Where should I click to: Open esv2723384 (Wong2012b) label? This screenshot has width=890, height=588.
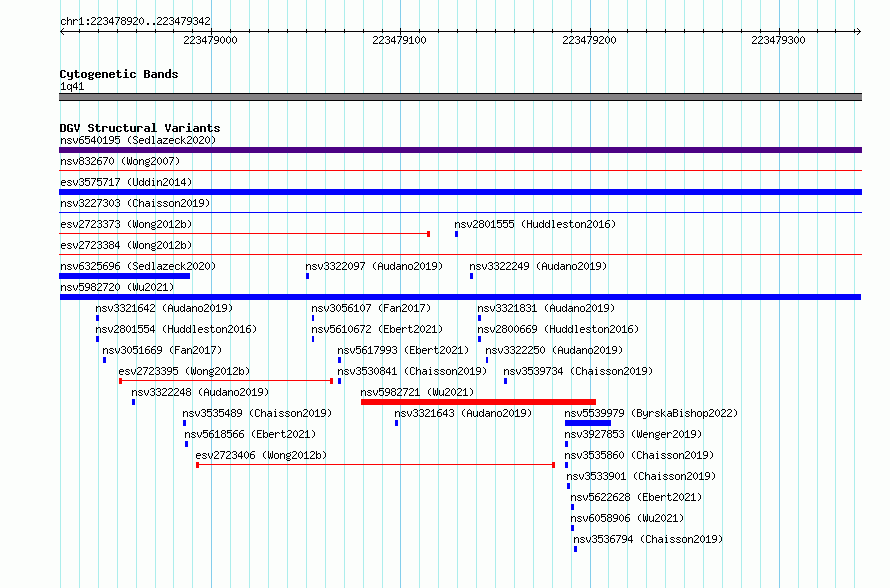(x=126, y=245)
